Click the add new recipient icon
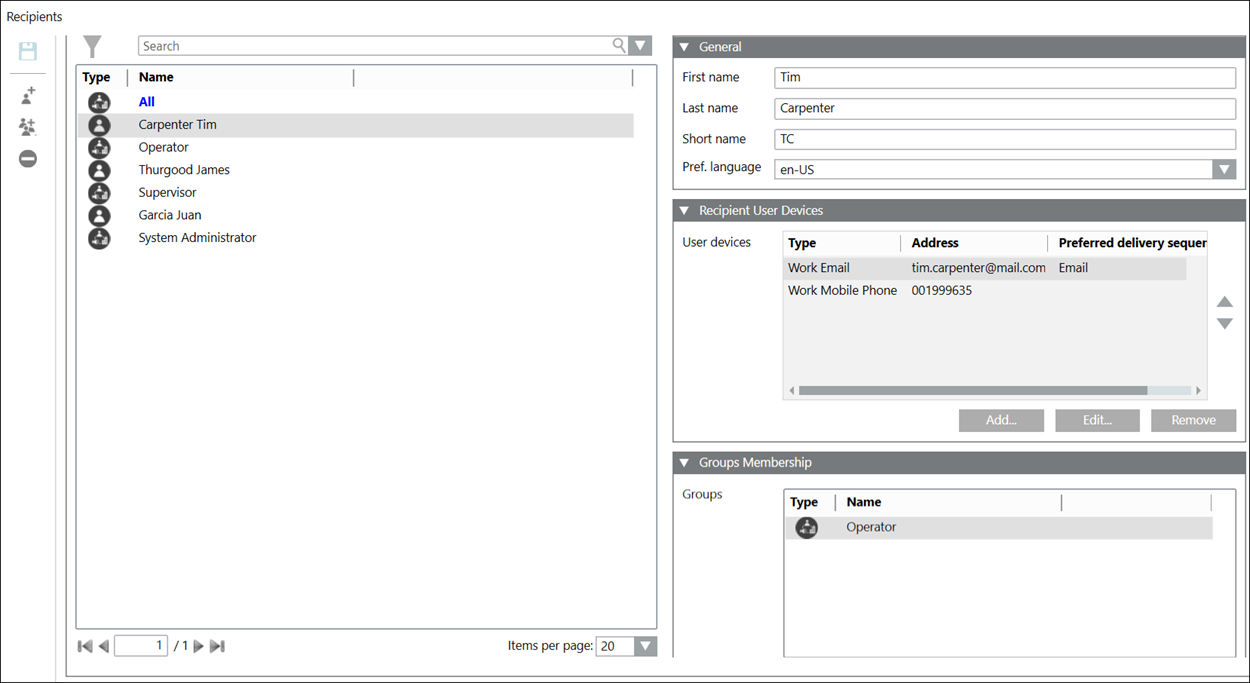This screenshot has width=1250, height=683. (x=28, y=95)
